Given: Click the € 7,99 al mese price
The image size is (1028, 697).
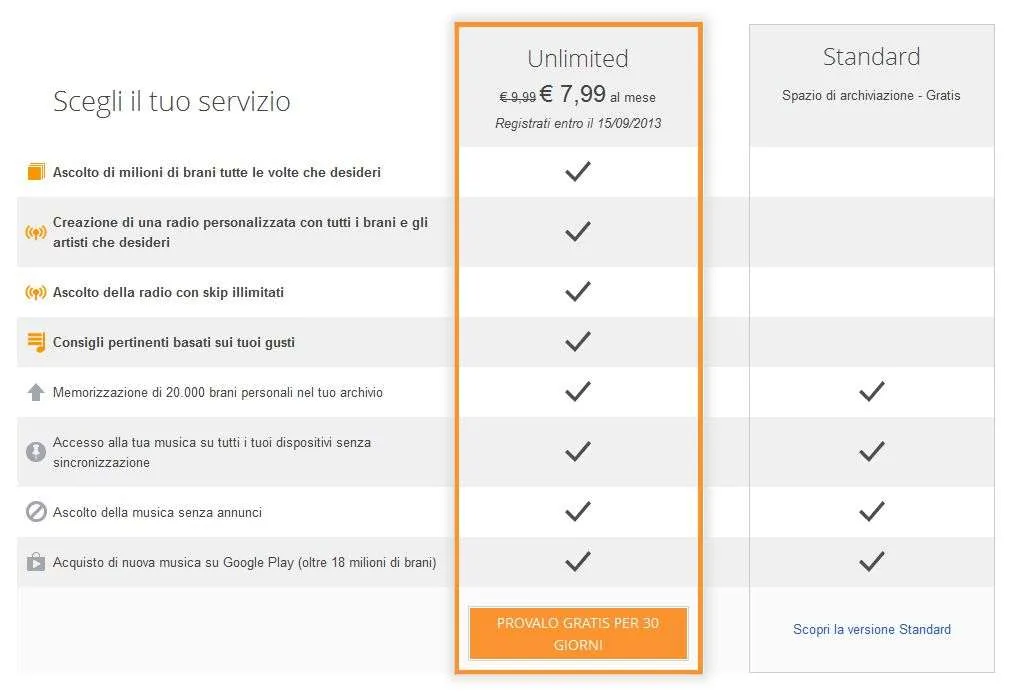Looking at the screenshot, I should [x=597, y=94].
